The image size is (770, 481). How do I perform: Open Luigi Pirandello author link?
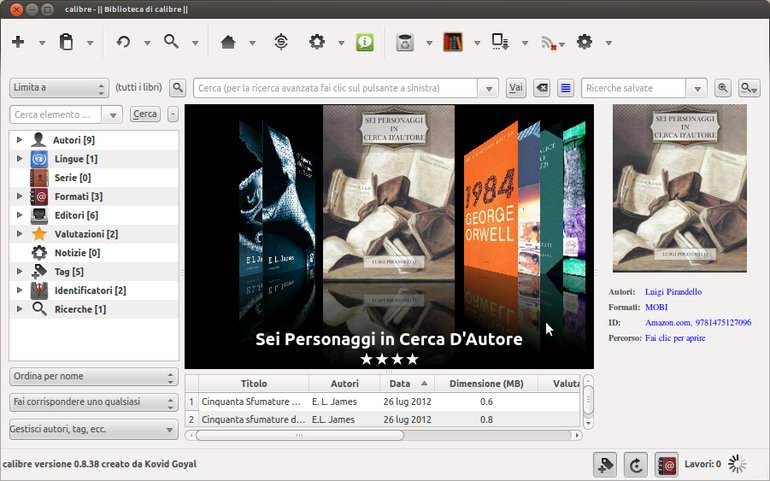(673, 292)
